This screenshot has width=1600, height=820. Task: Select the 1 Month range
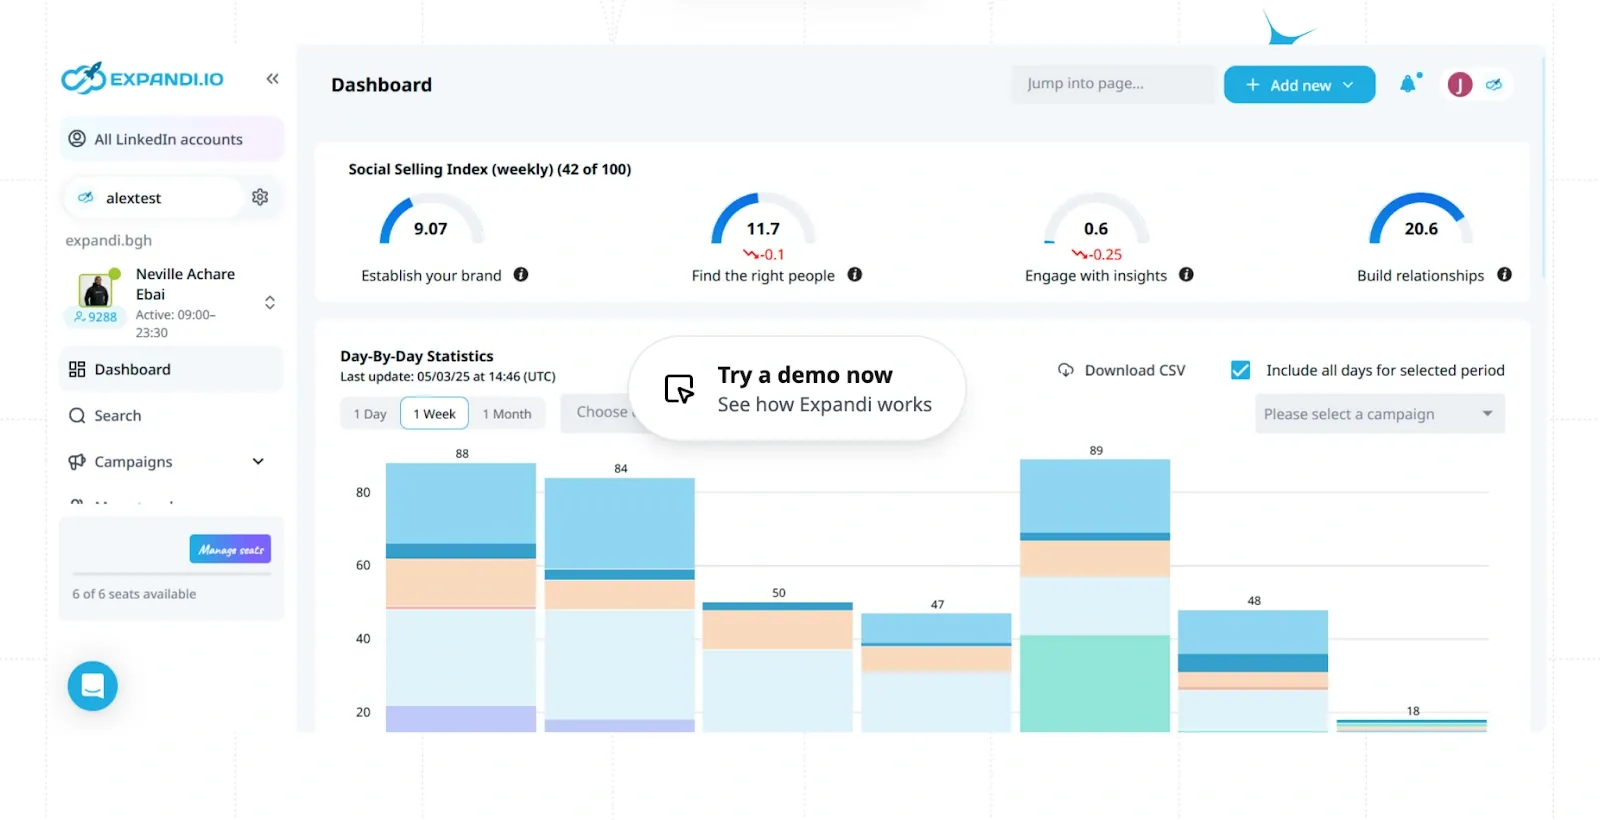[x=507, y=414]
